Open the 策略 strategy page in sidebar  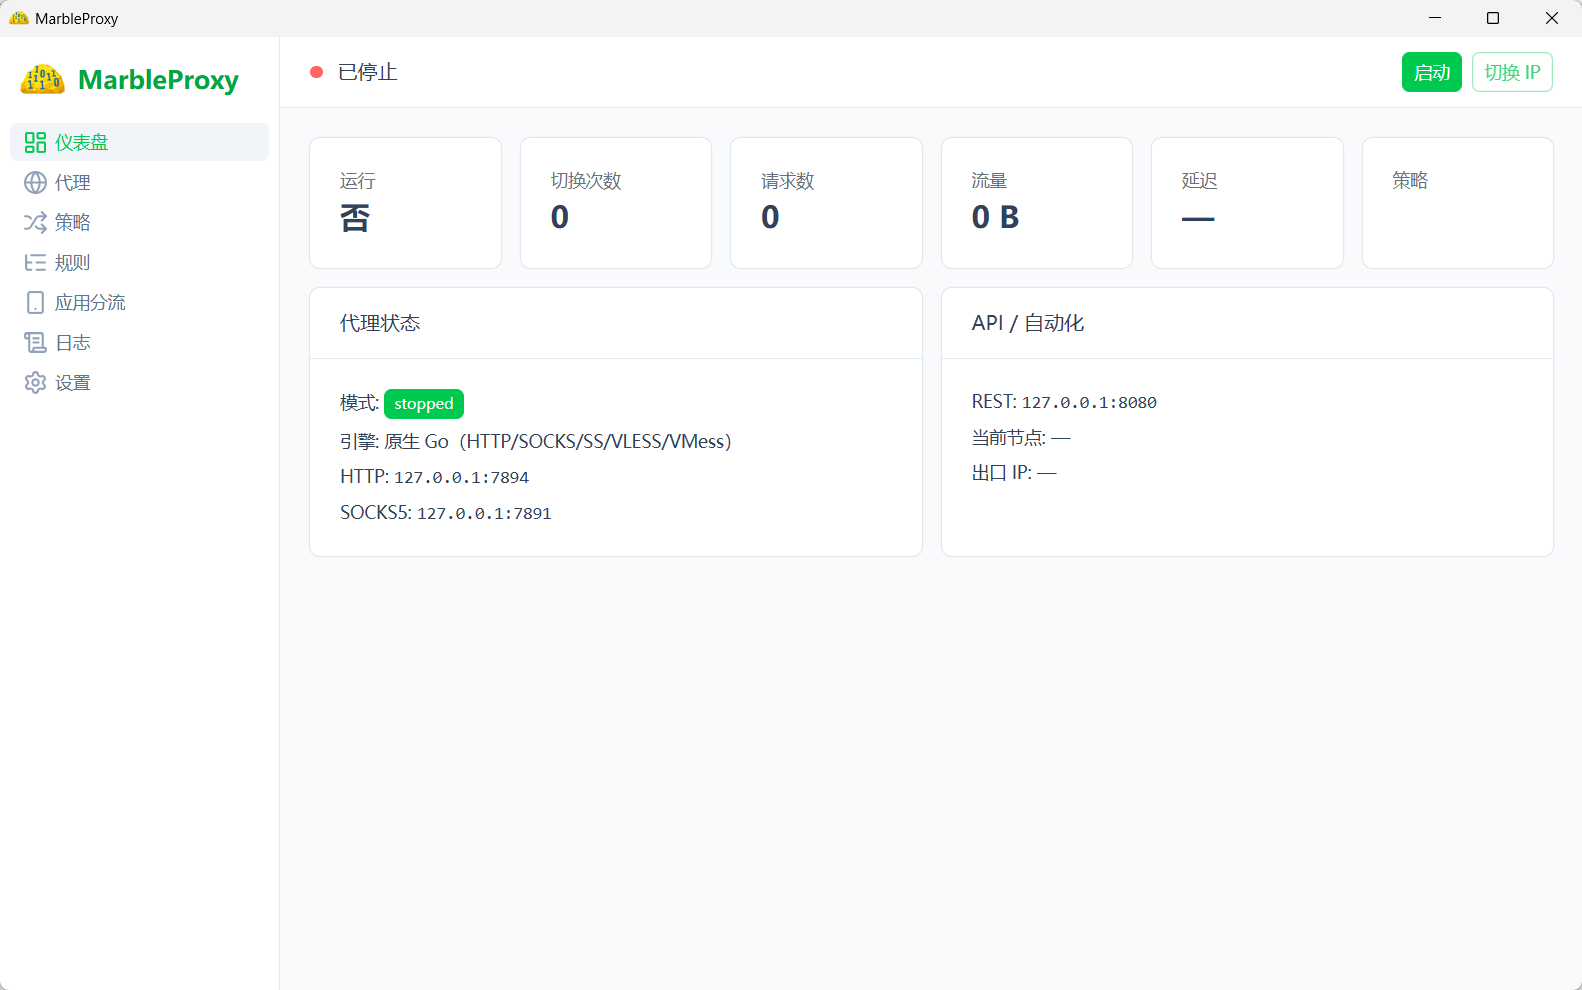coord(139,222)
